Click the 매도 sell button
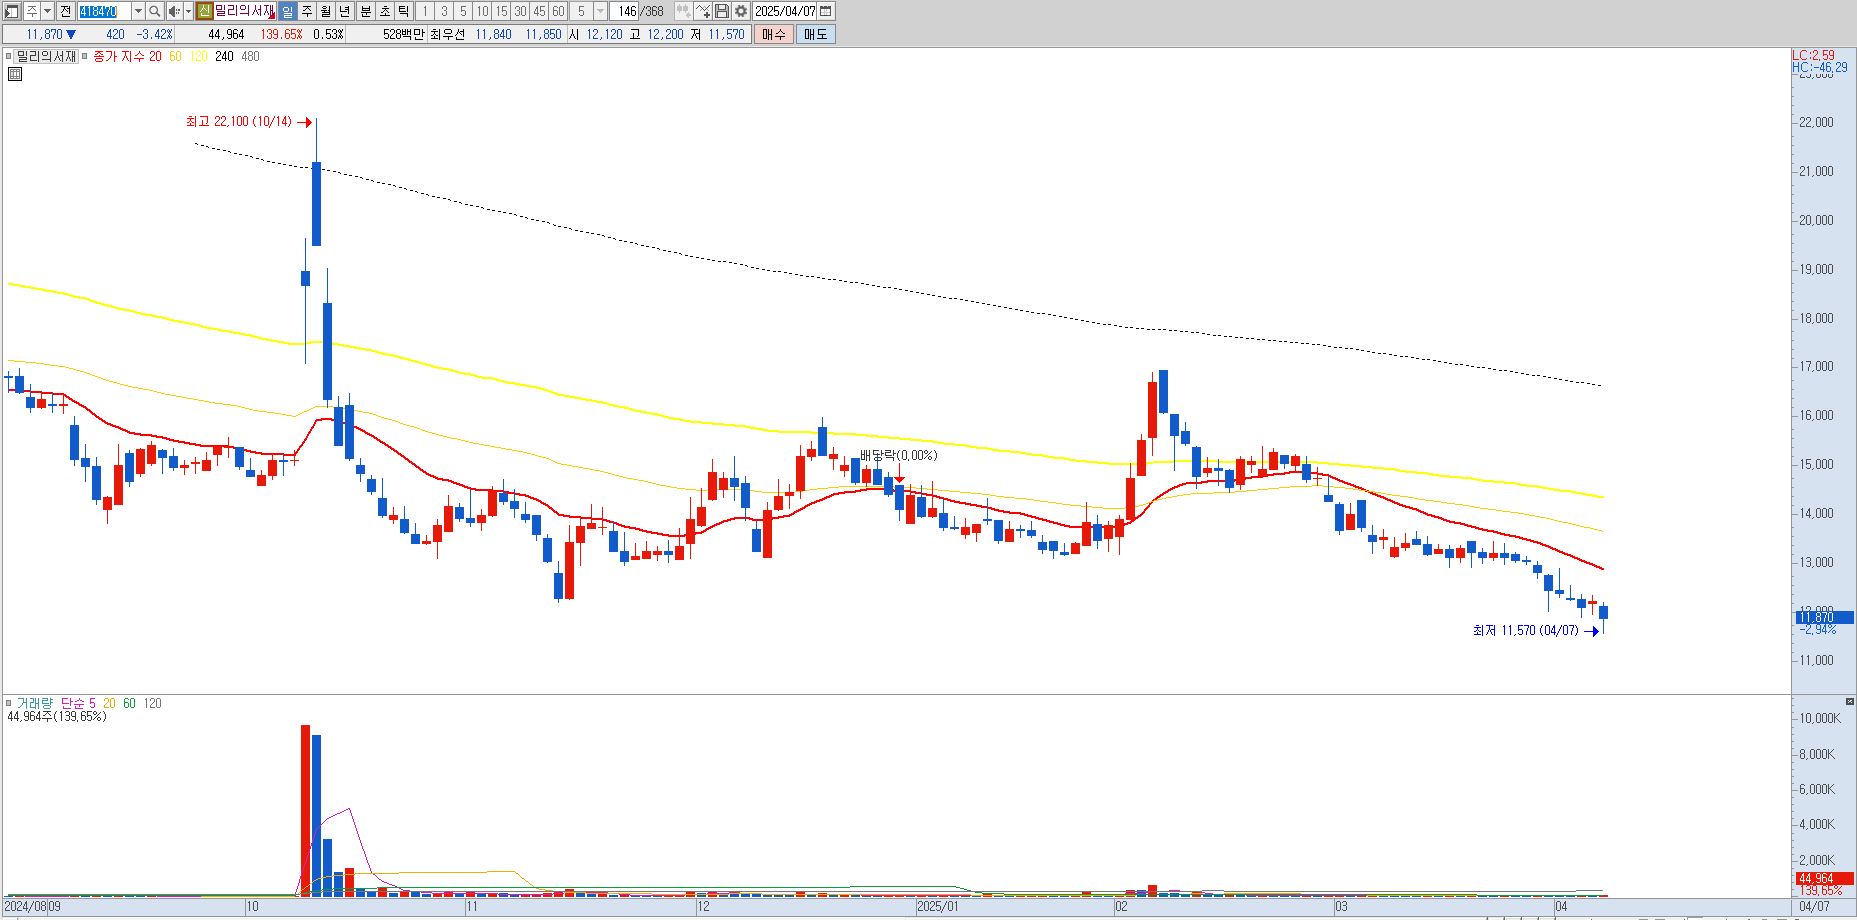 (815, 34)
